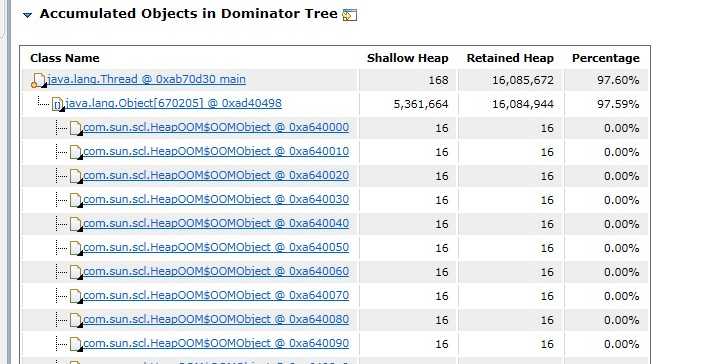The width and height of the screenshot is (704, 364).
Task: Open the HeapOOM$OOMObject @ 0xa640080 link
Action: pos(216,319)
